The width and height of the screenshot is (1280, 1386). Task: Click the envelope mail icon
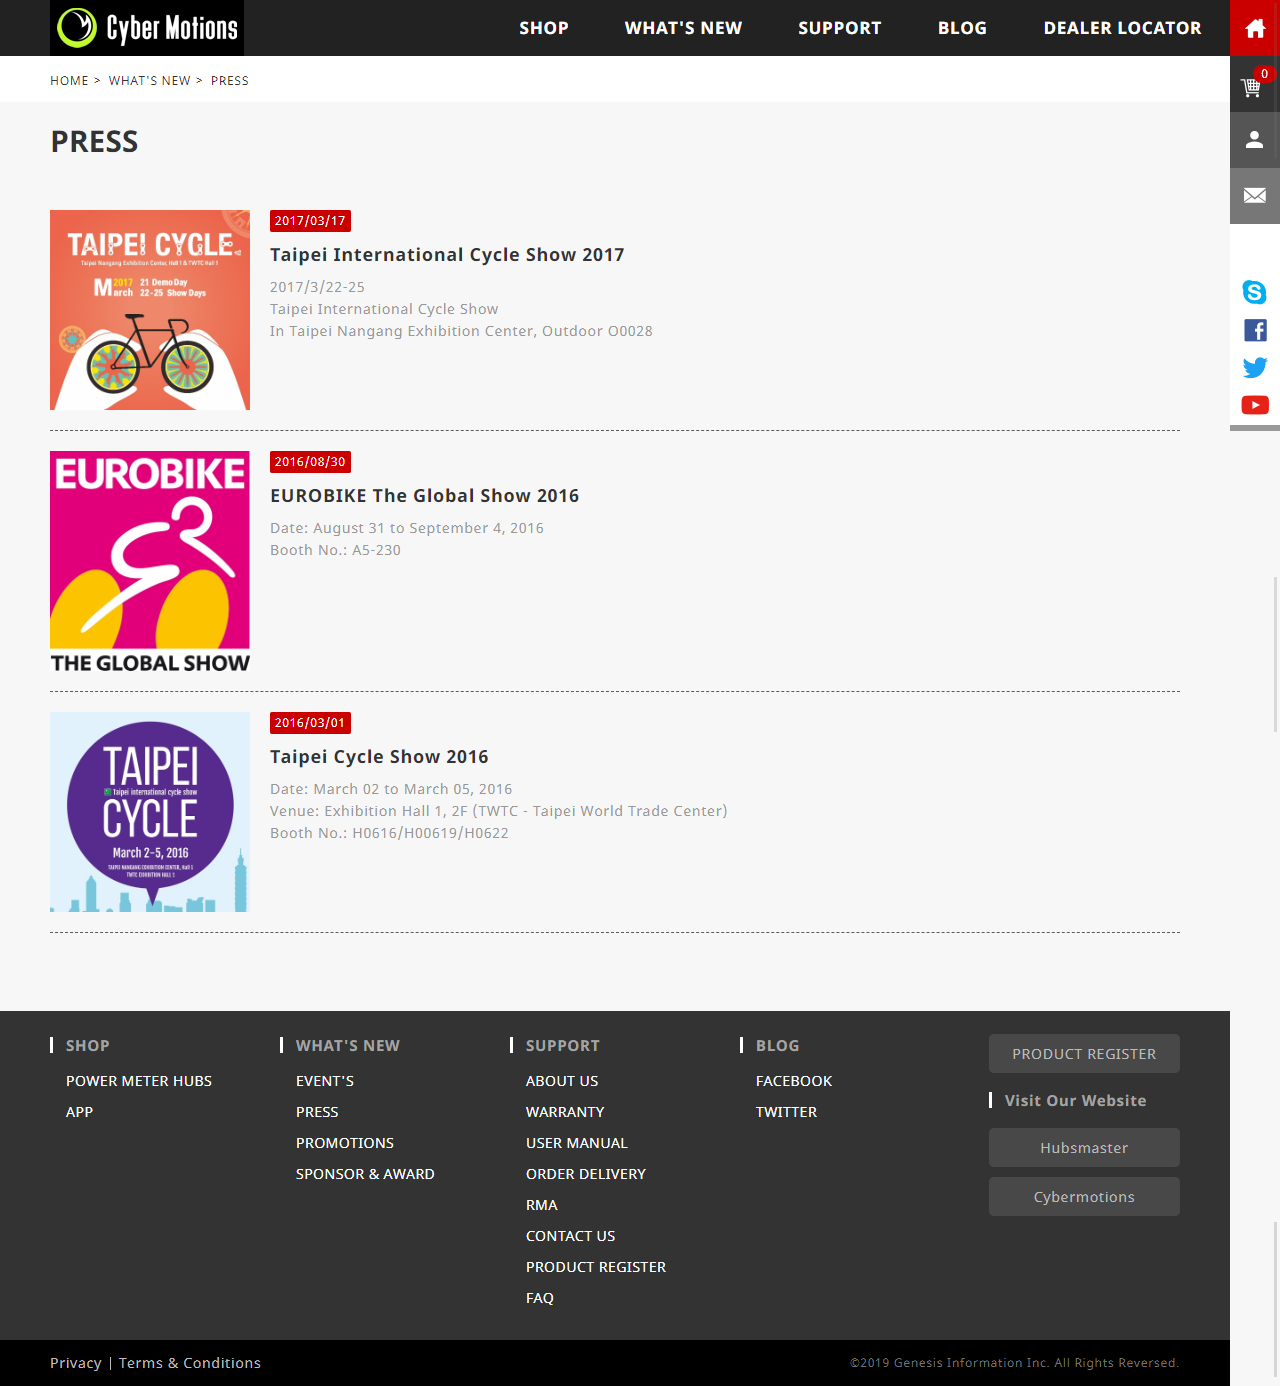(x=1255, y=196)
